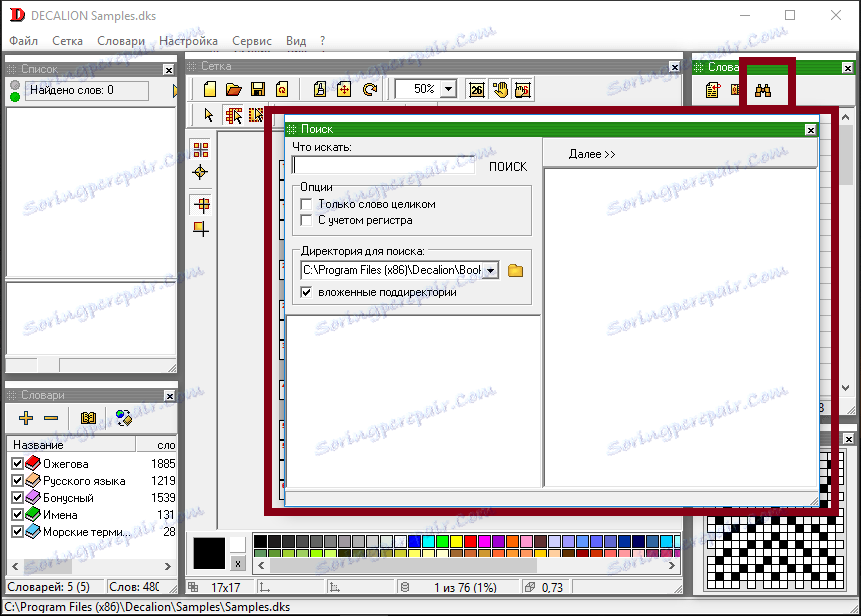Click the right arrow of the dictionary list scrollbar
This screenshot has height=616, width=861.
tap(167, 566)
